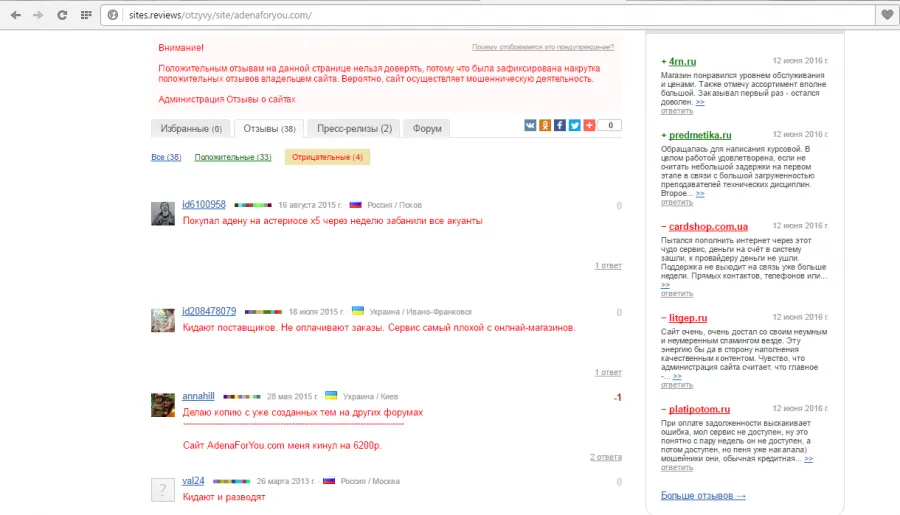Open the apps grid icon in toolbar
The height and width of the screenshot is (515, 900).
86,15
